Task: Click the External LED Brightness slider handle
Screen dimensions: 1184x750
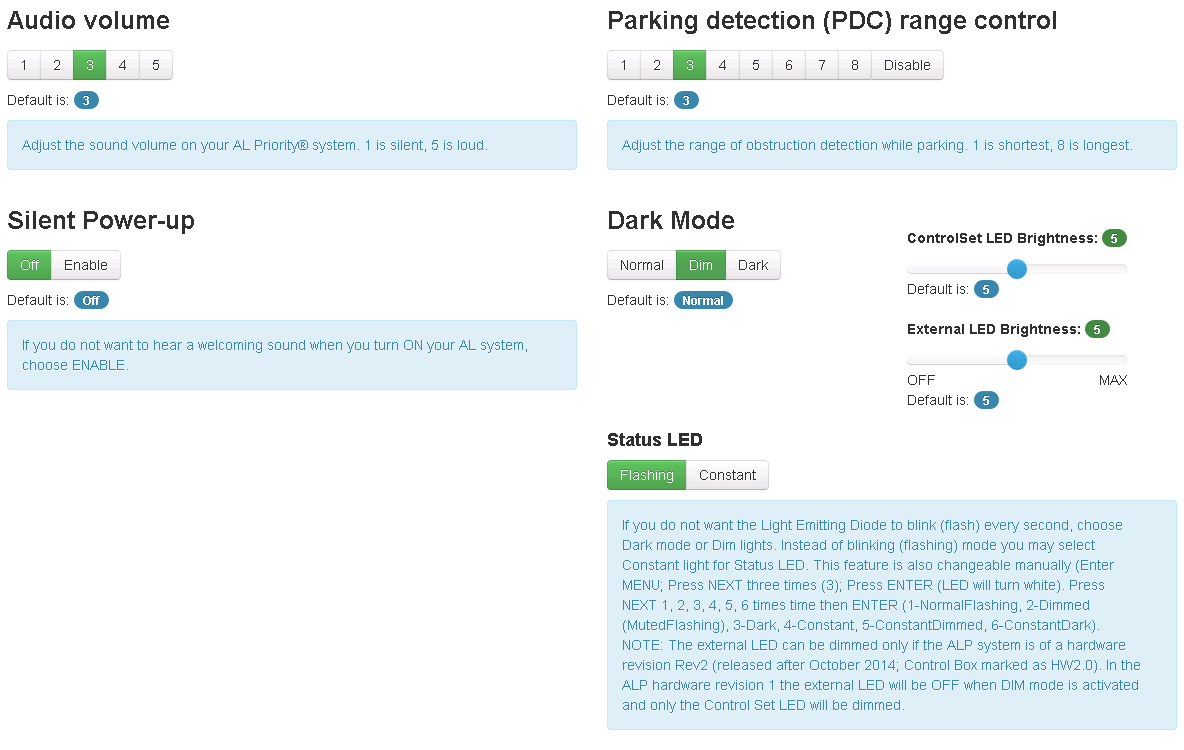Action: pos(1017,360)
